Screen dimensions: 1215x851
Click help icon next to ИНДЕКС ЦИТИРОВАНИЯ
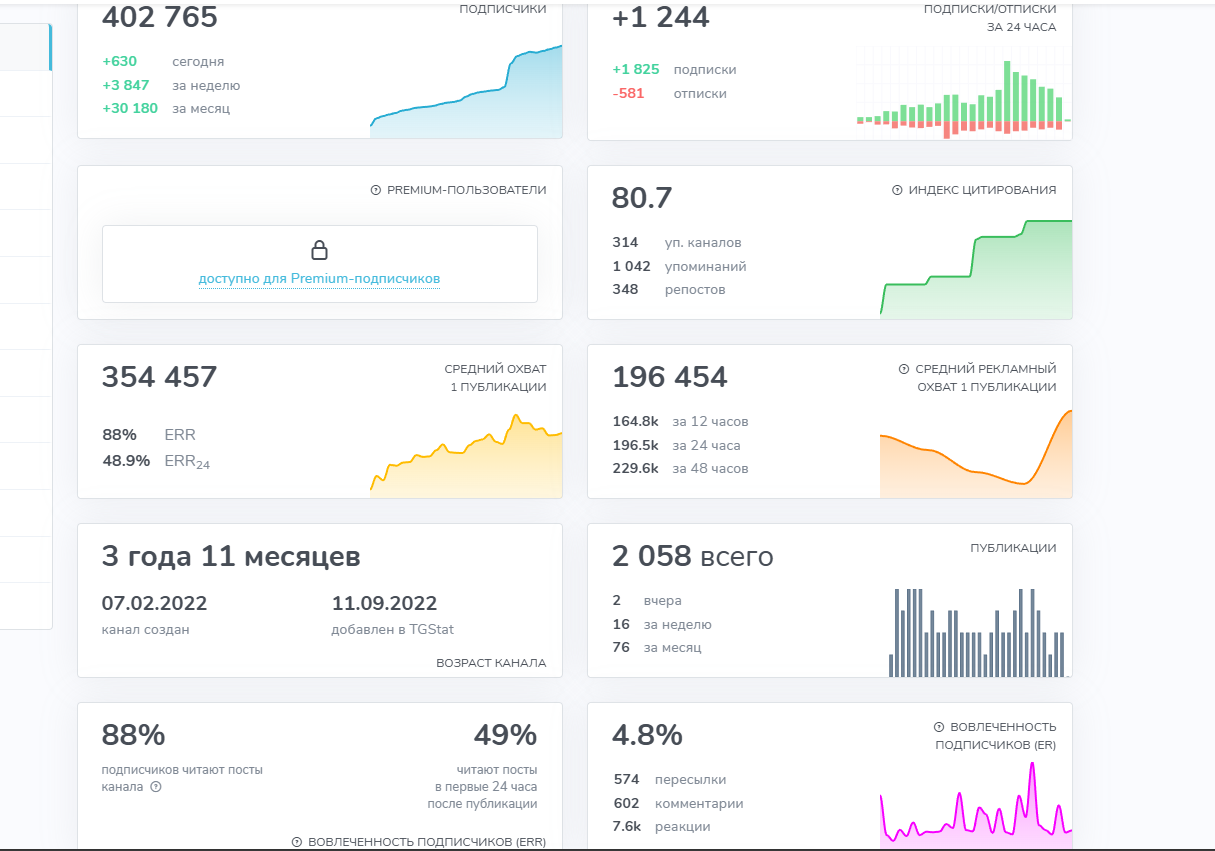click(897, 190)
